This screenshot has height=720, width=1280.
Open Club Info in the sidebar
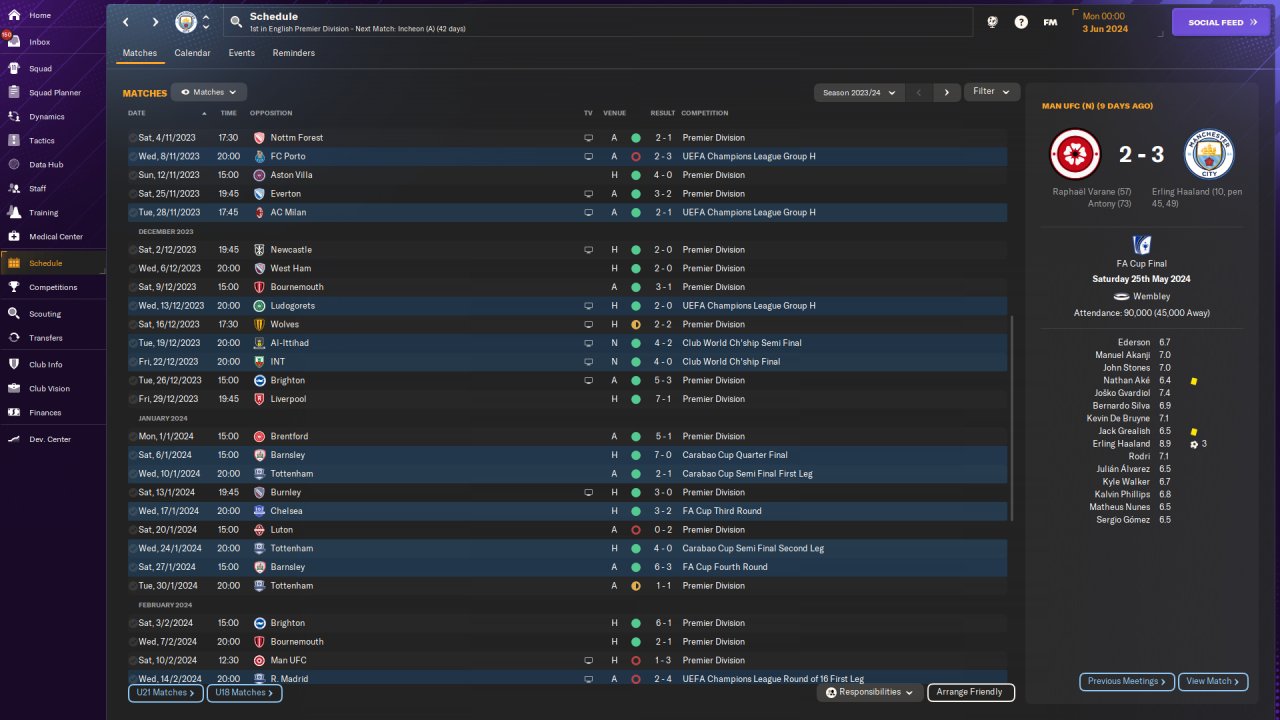point(45,364)
